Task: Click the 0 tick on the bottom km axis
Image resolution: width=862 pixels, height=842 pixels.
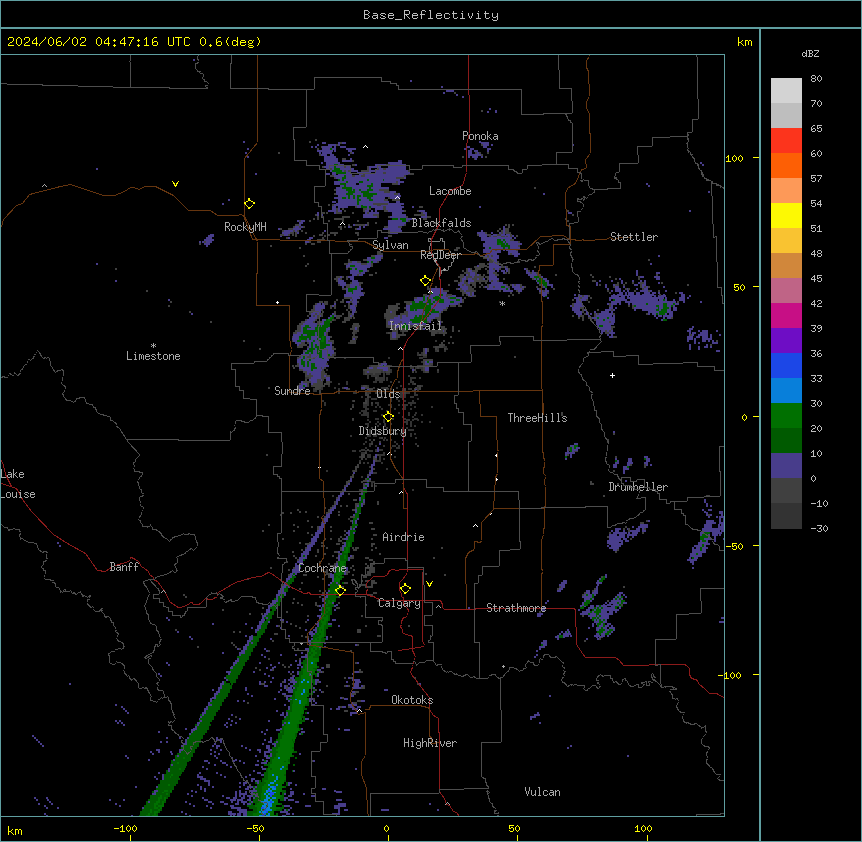Action: (x=386, y=828)
